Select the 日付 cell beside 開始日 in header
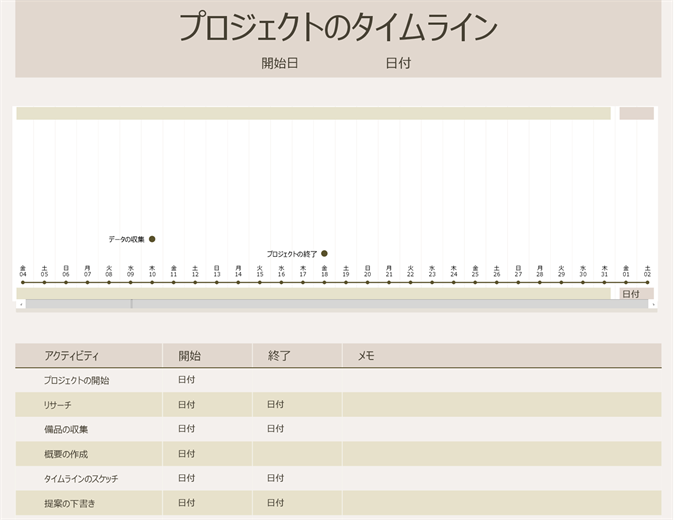675x520 pixels. point(398,63)
